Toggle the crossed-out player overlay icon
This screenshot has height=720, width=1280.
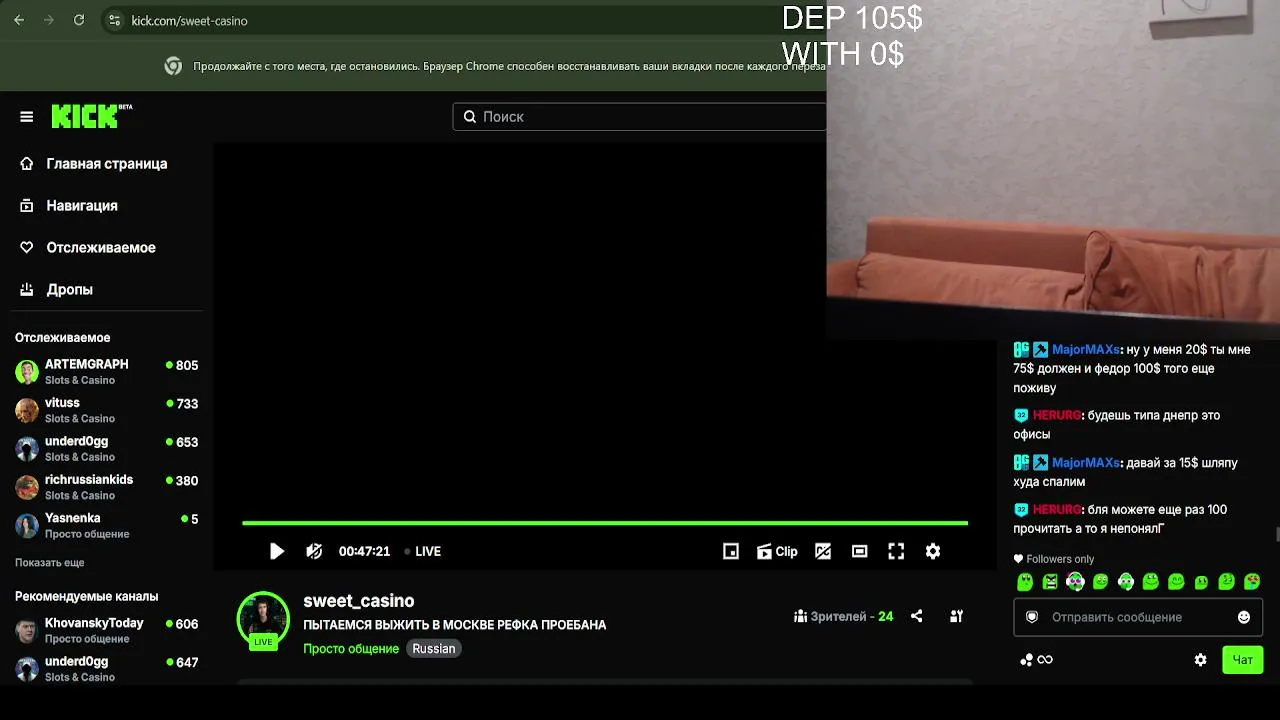click(x=823, y=551)
